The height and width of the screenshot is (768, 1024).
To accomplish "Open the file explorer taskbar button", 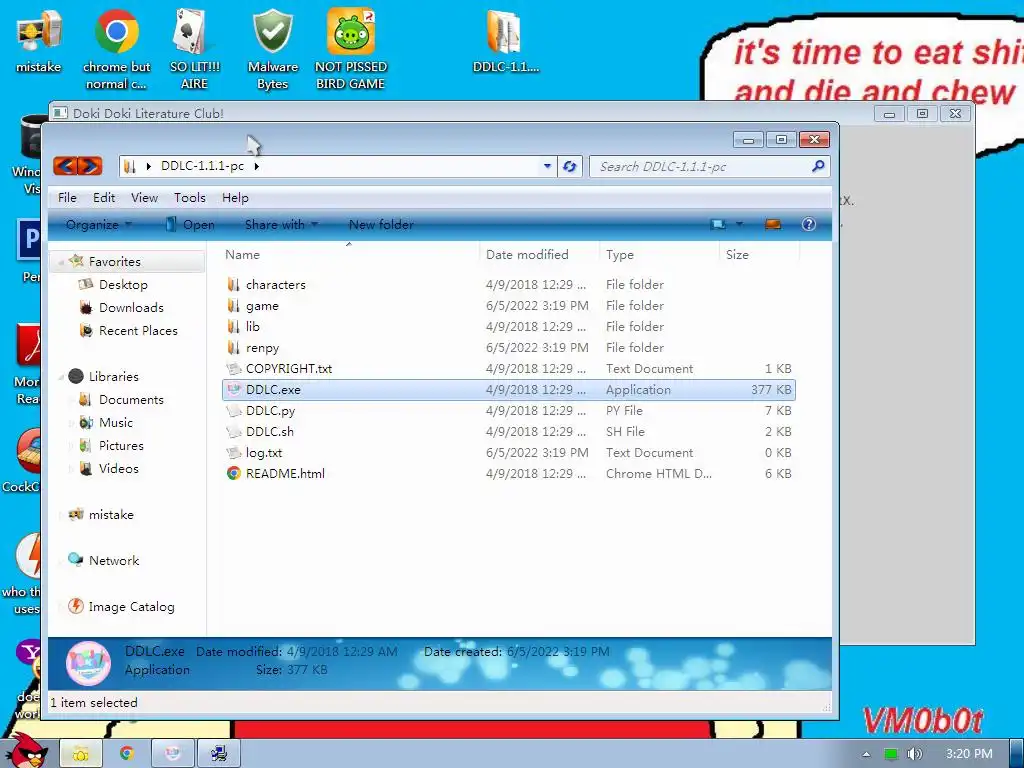I will point(81,754).
